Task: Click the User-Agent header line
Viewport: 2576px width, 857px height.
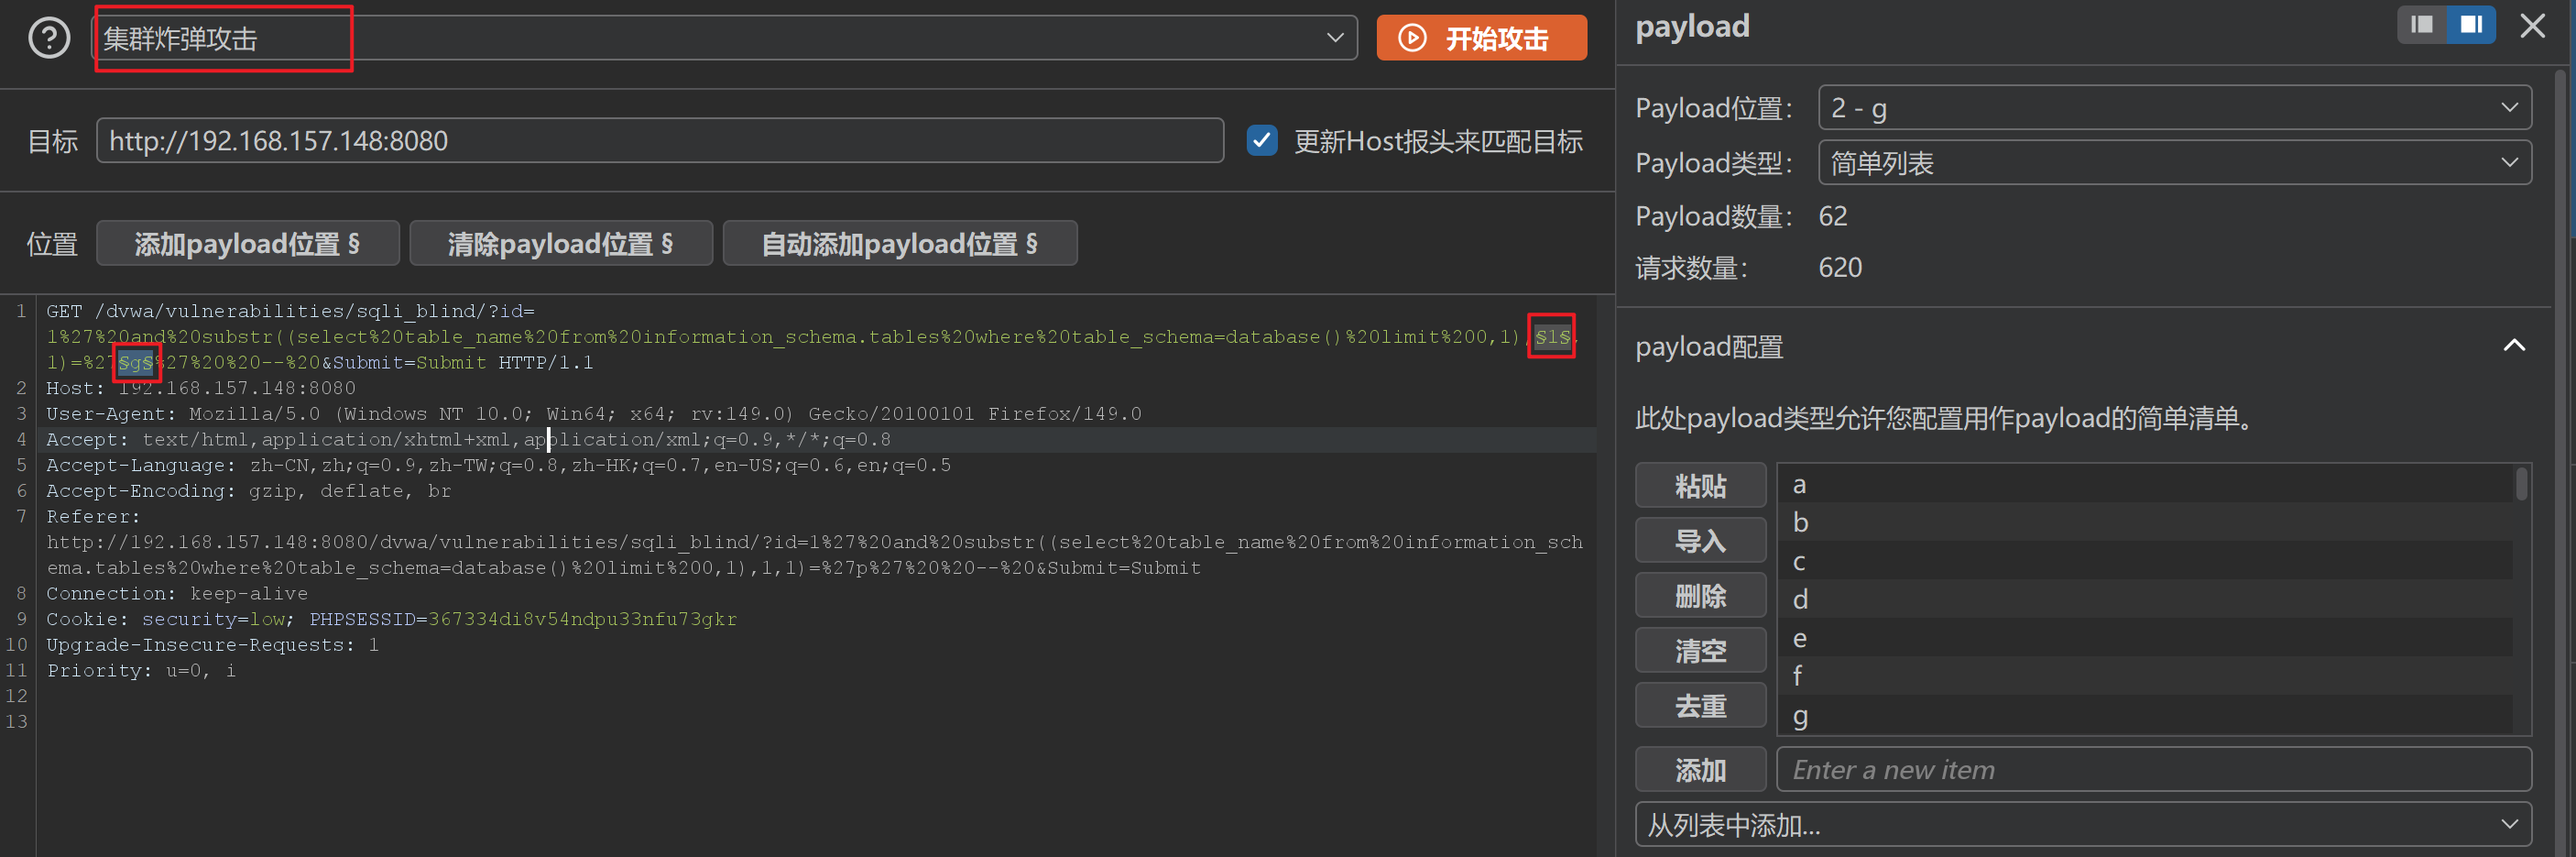Action: pyautogui.click(x=594, y=414)
